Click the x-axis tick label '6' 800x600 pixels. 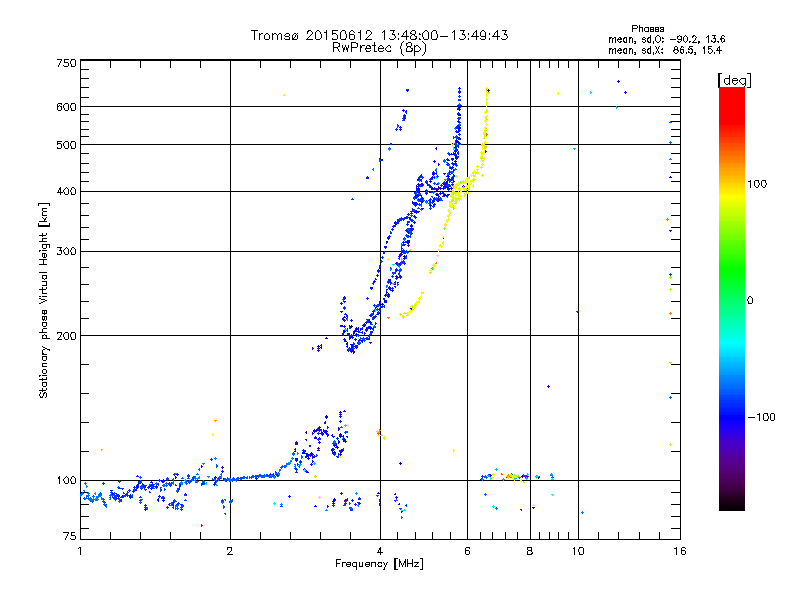click(467, 551)
